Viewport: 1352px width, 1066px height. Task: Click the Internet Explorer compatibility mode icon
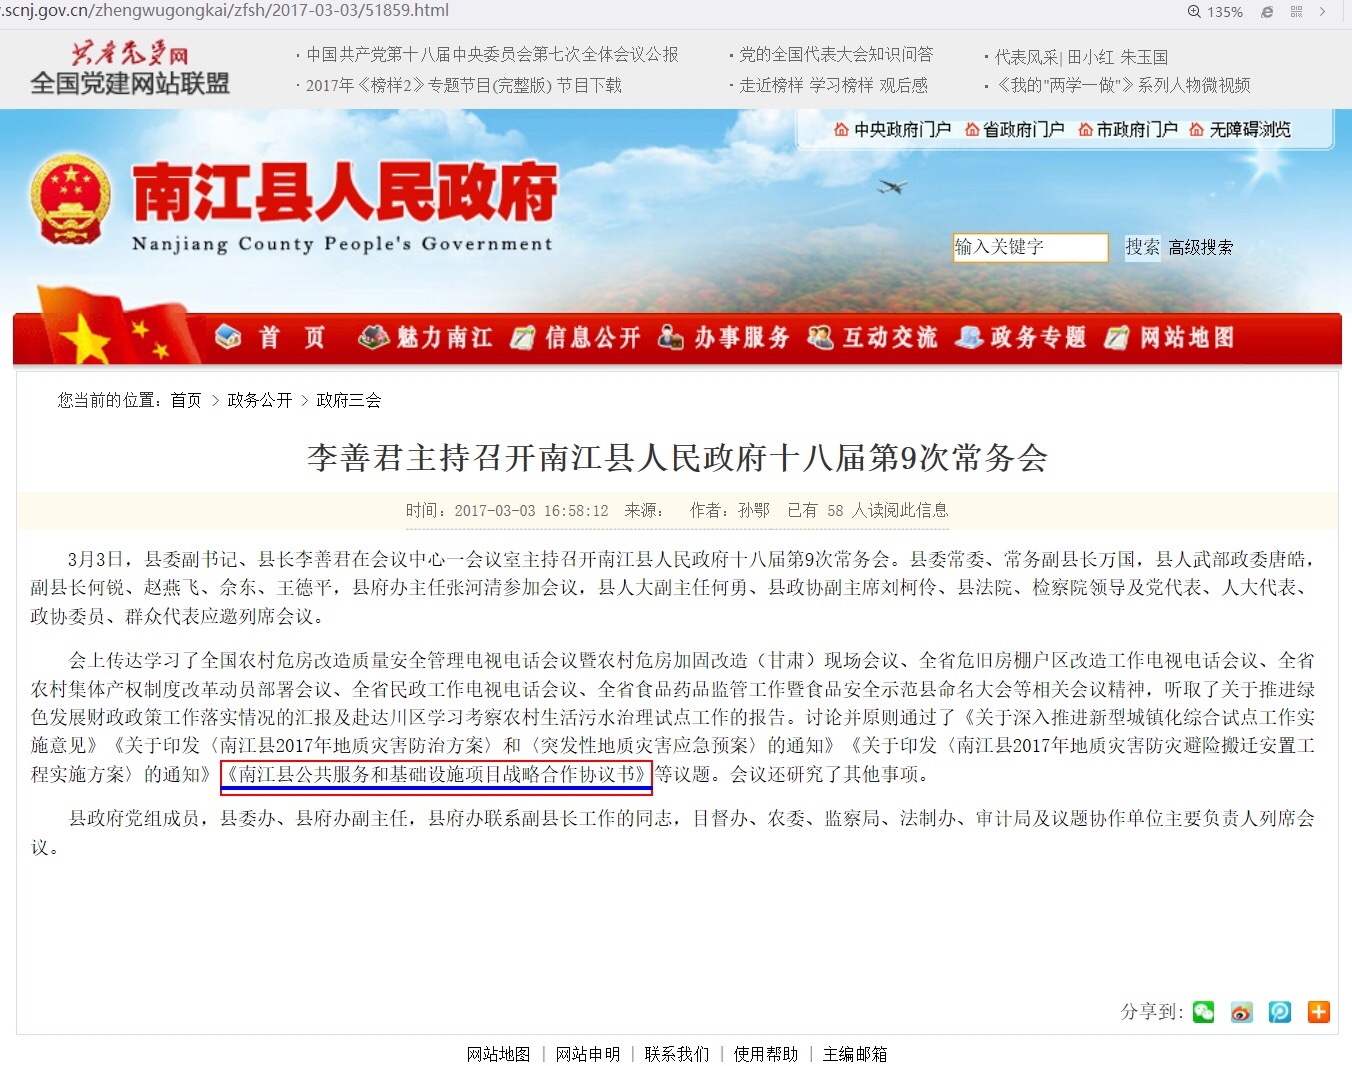click(x=1267, y=12)
